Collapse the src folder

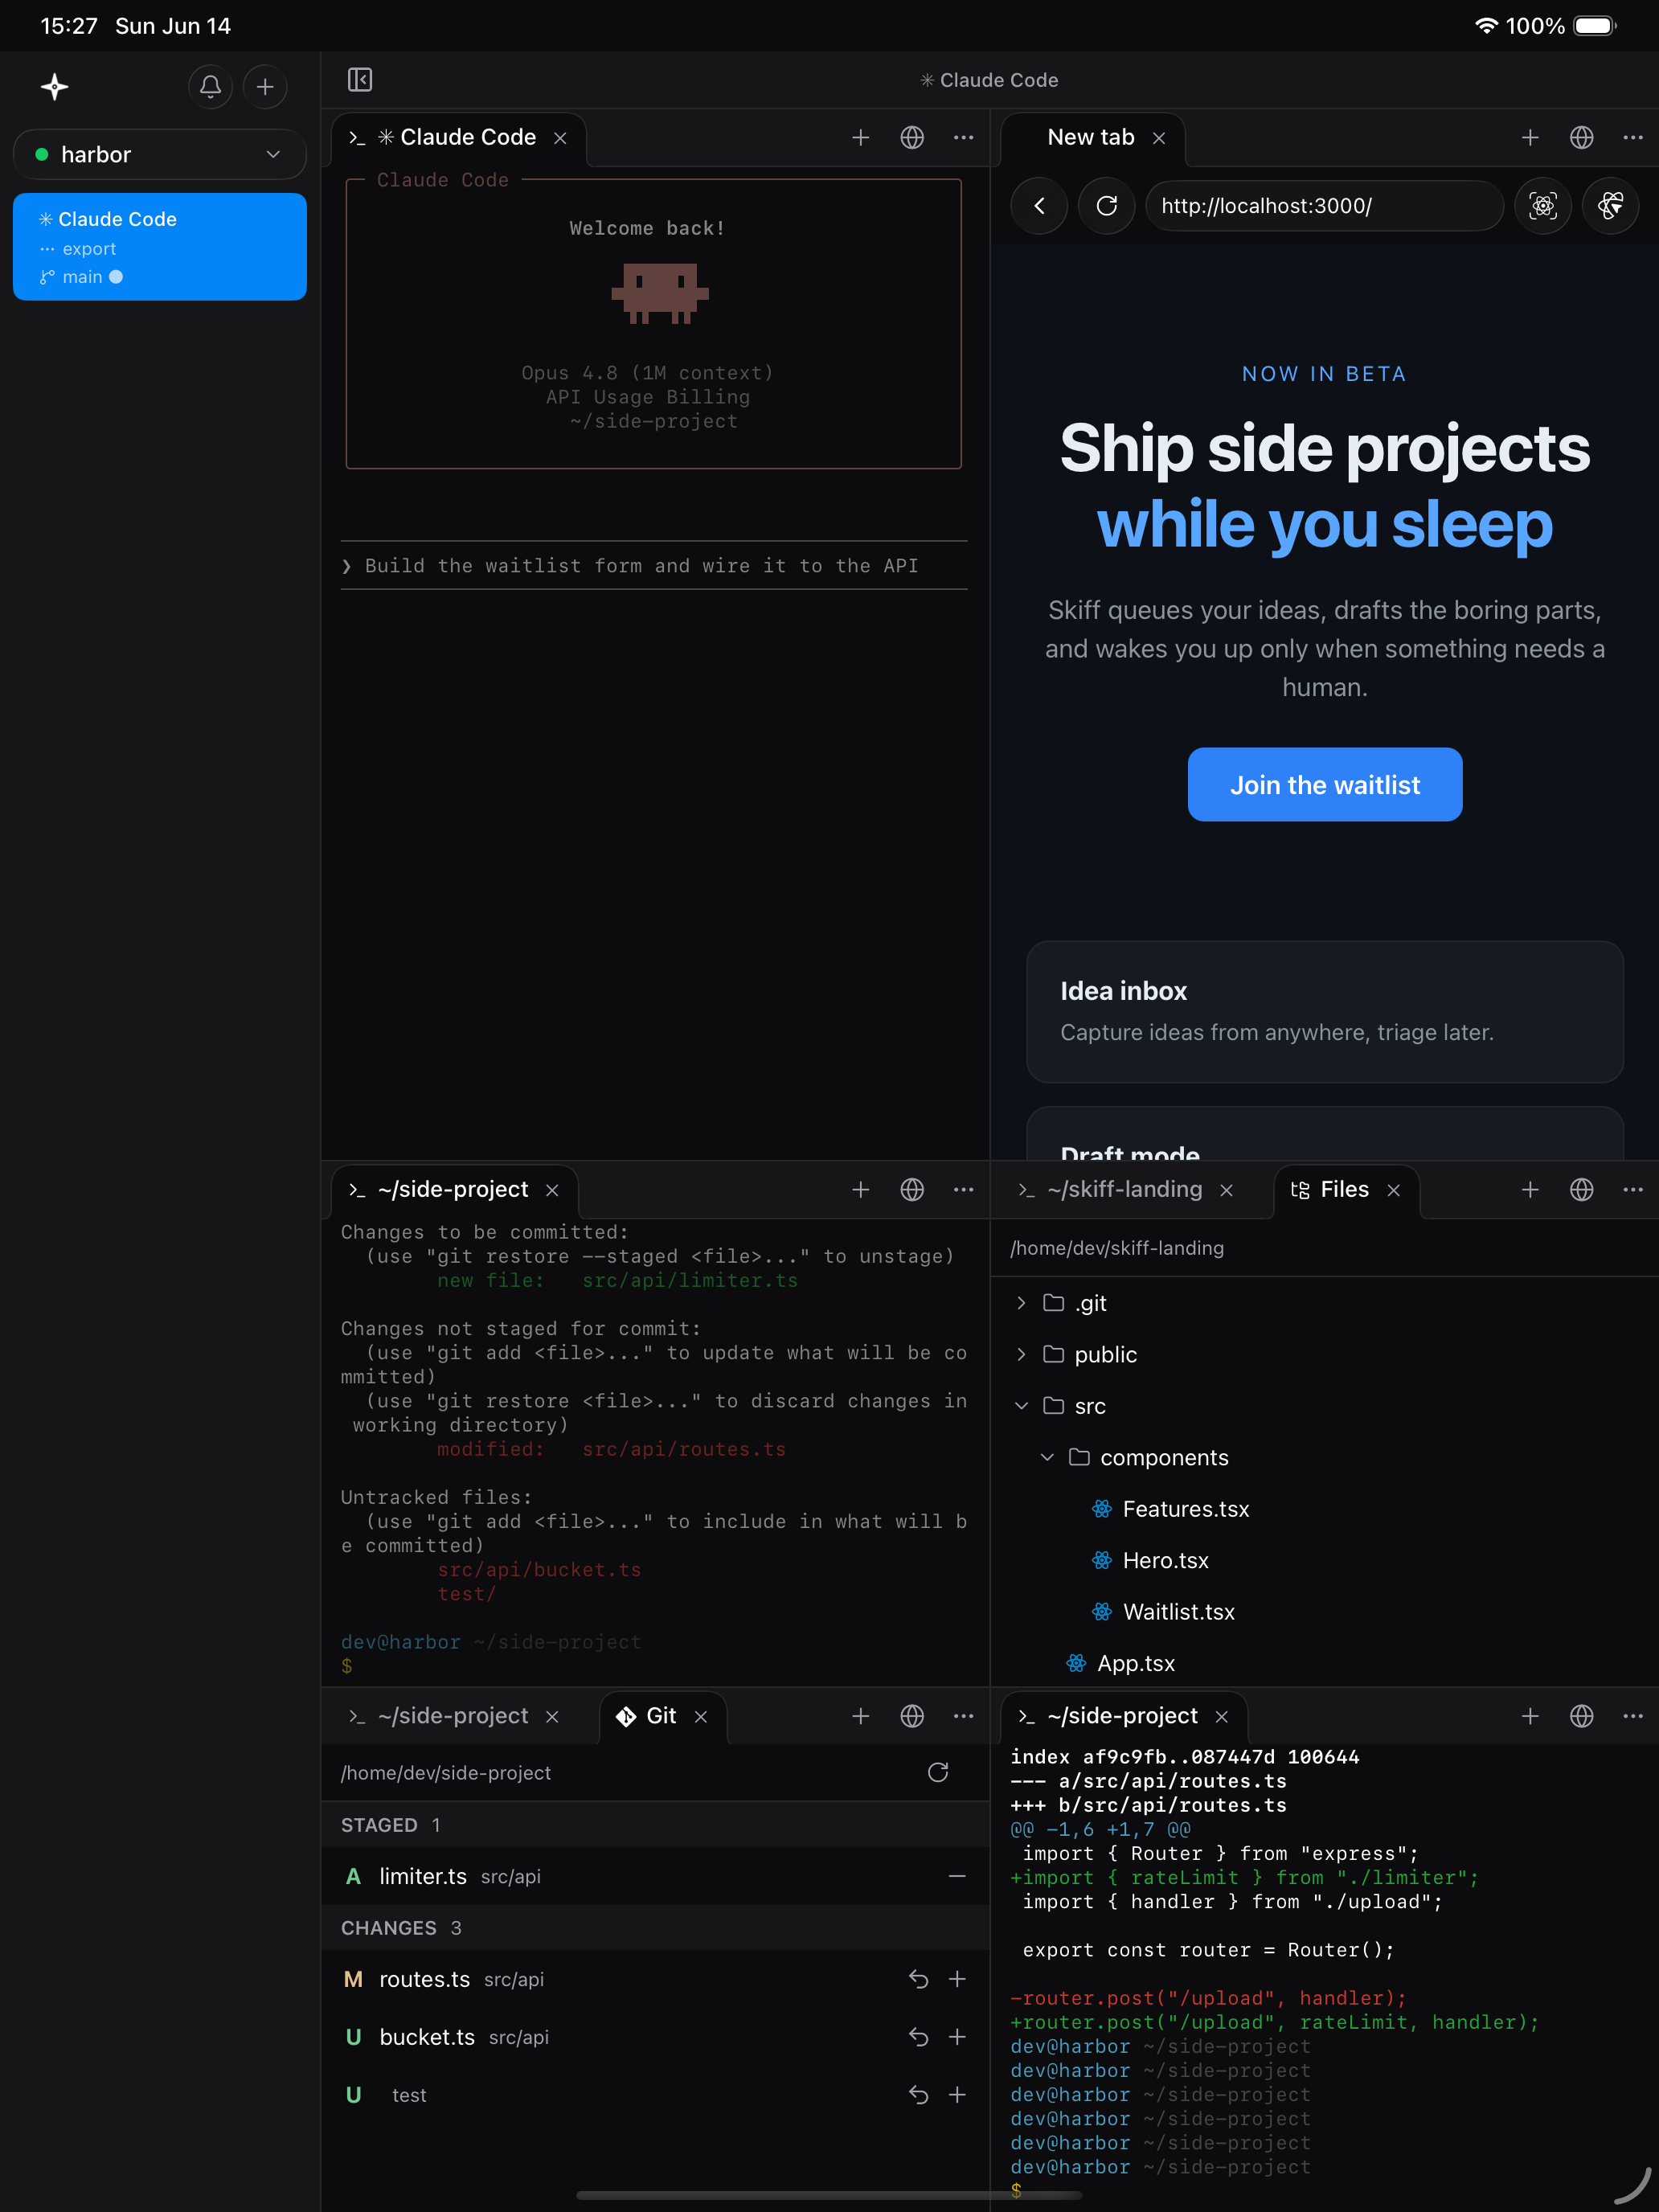point(1021,1406)
